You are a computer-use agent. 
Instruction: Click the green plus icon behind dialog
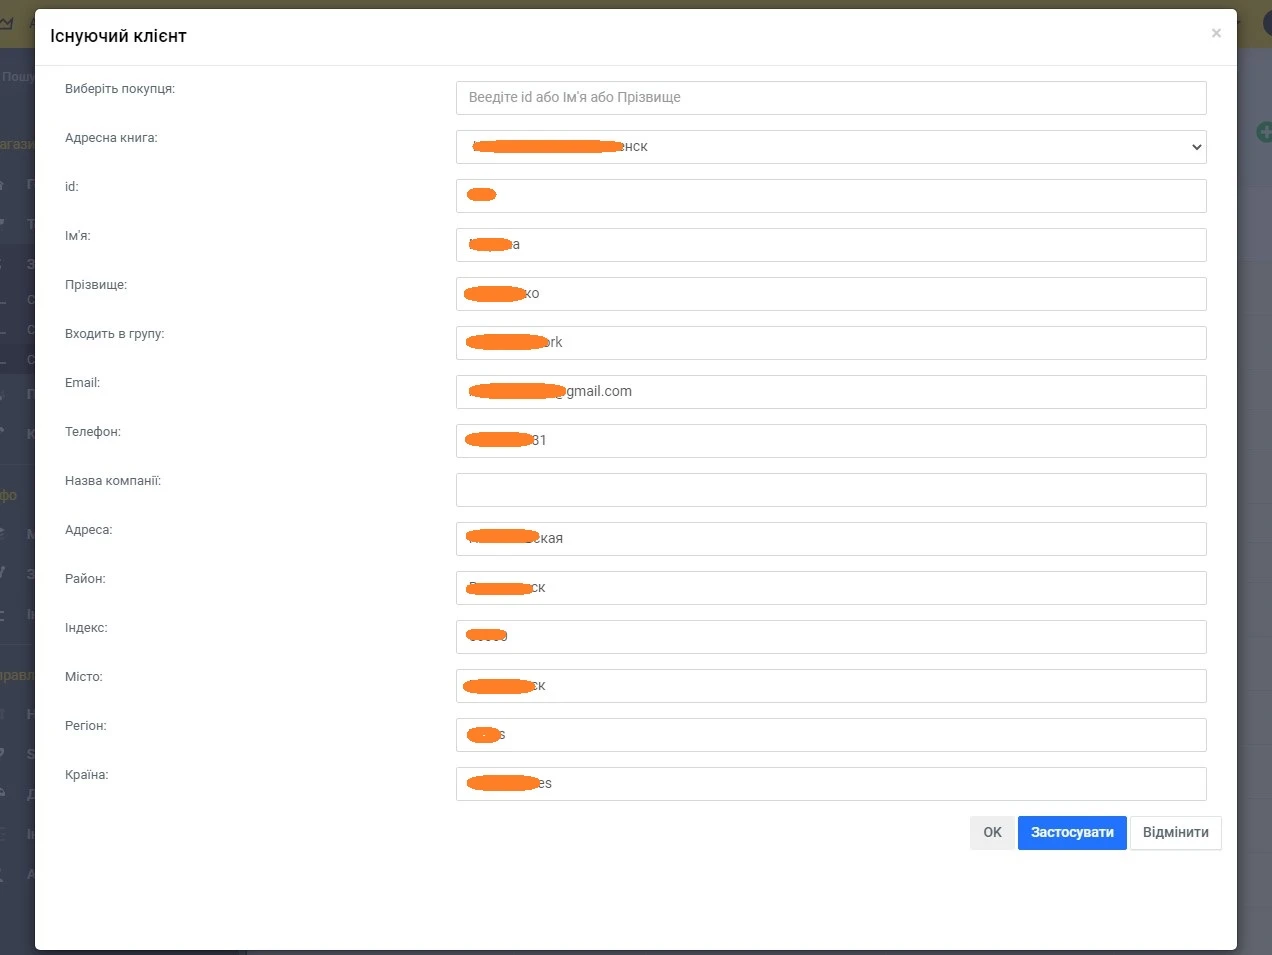coord(1264,132)
